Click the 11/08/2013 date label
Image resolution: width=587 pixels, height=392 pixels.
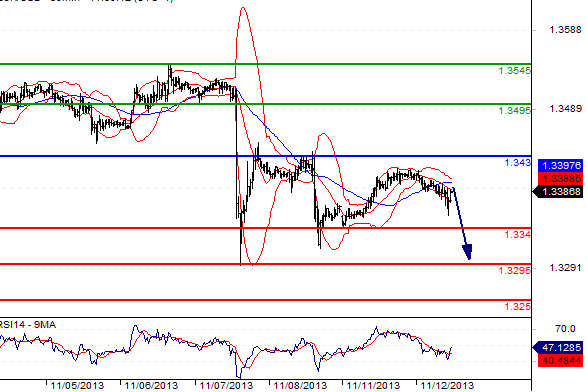tap(300, 385)
